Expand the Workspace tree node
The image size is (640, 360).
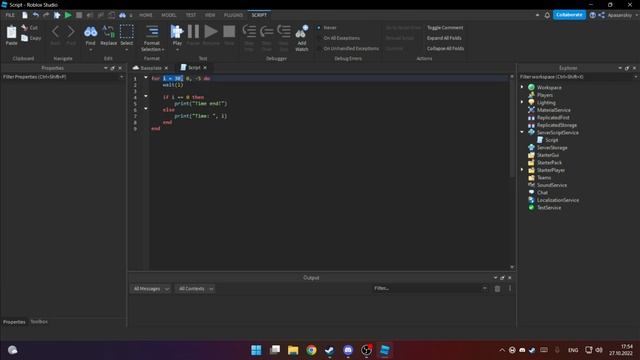click(x=522, y=87)
